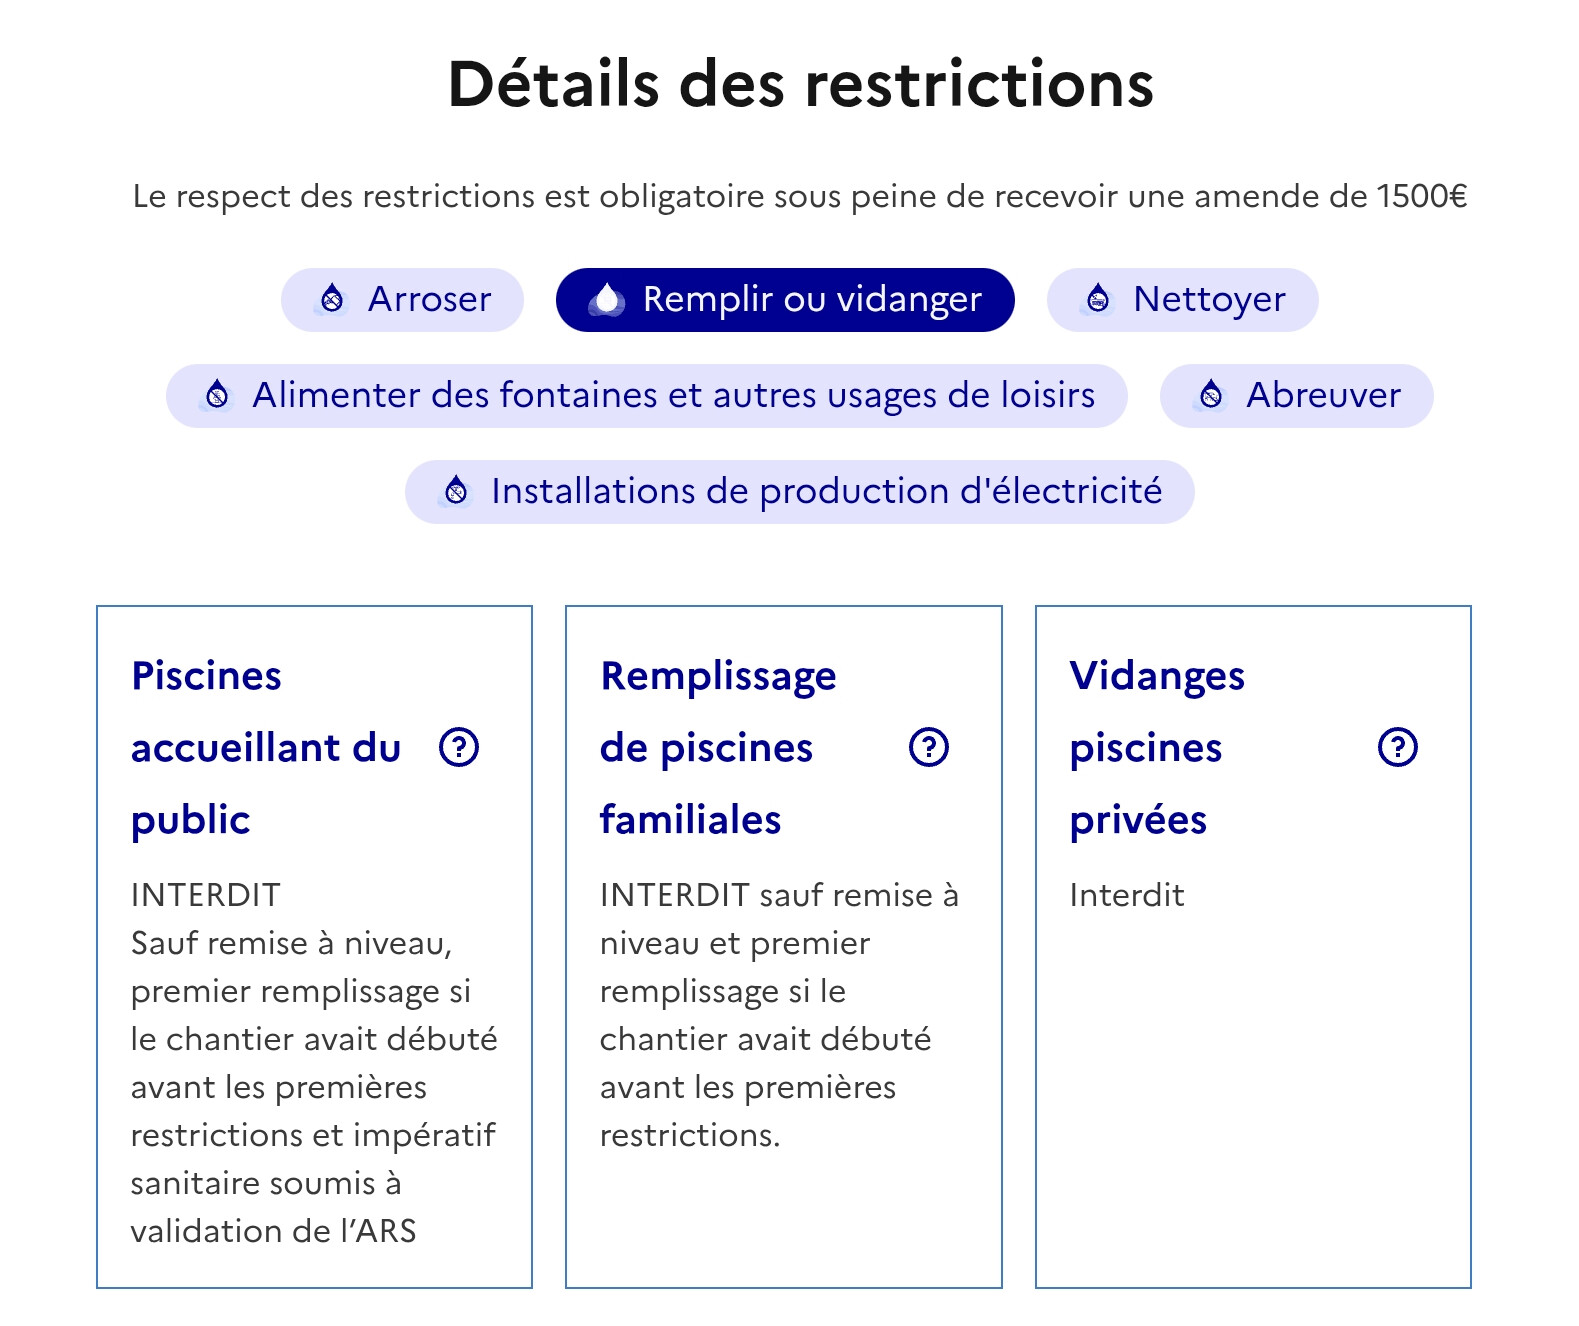1579x1326 pixels.
Task: Open help for Remplissage de piscines familiales
Action: tap(929, 747)
